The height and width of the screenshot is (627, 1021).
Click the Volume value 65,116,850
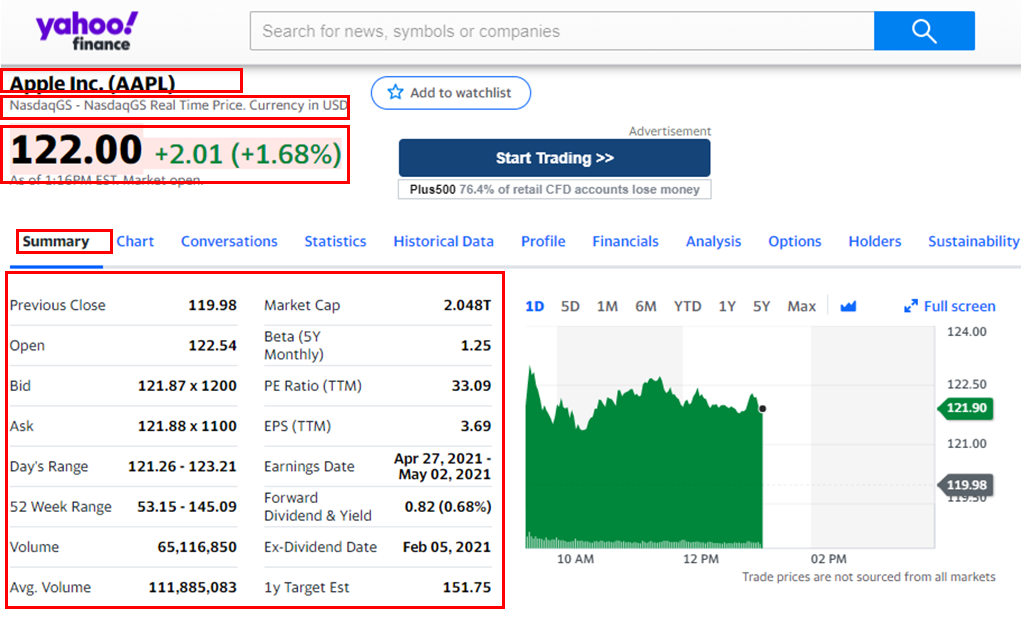tap(197, 548)
